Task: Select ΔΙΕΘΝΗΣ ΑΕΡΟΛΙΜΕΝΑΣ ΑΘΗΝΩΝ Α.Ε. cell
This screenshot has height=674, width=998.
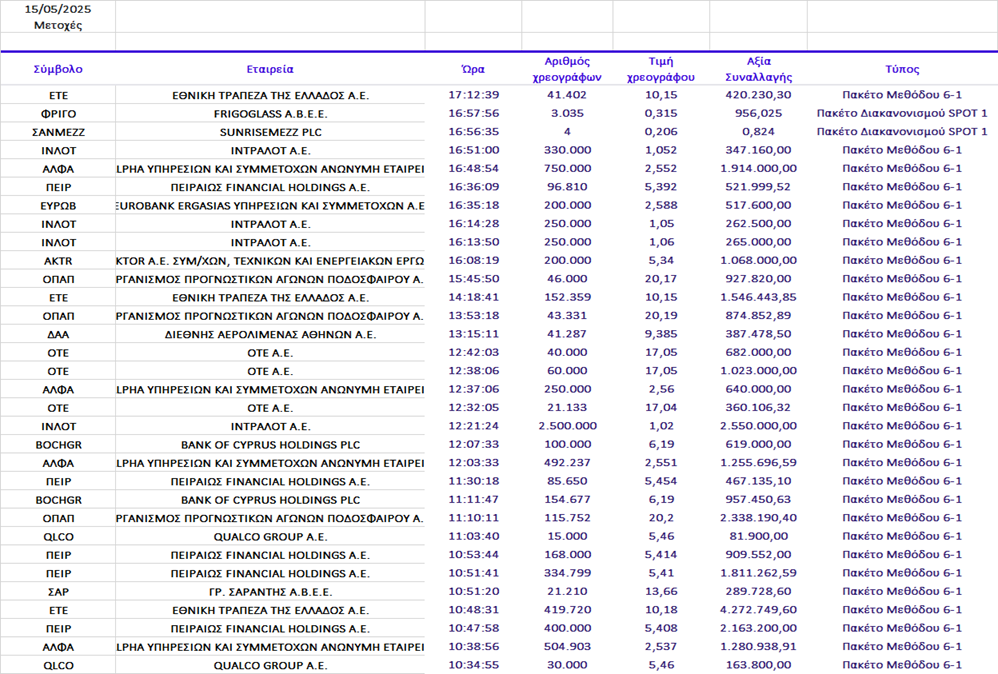Action: [x=270, y=335]
